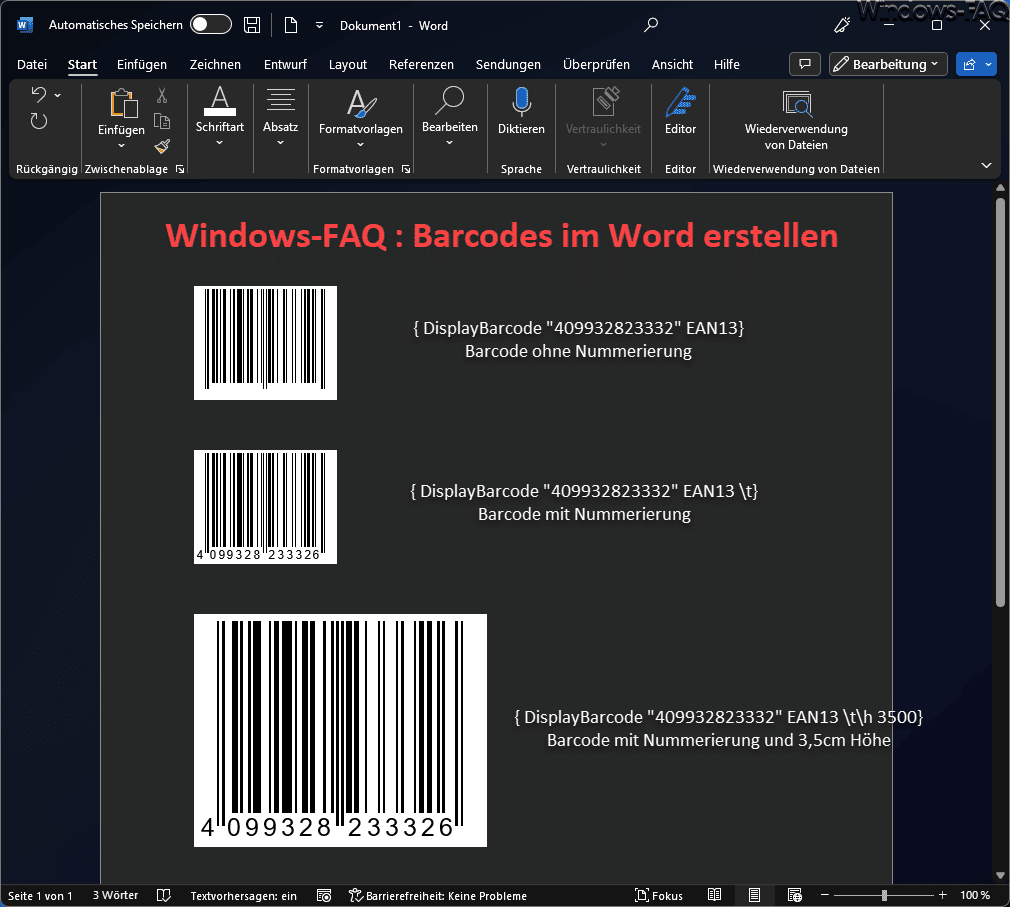Image resolution: width=1010 pixels, height=907 pixels.
Task: Activate the format painter brush icon
Action: click(x=162, y=146)
